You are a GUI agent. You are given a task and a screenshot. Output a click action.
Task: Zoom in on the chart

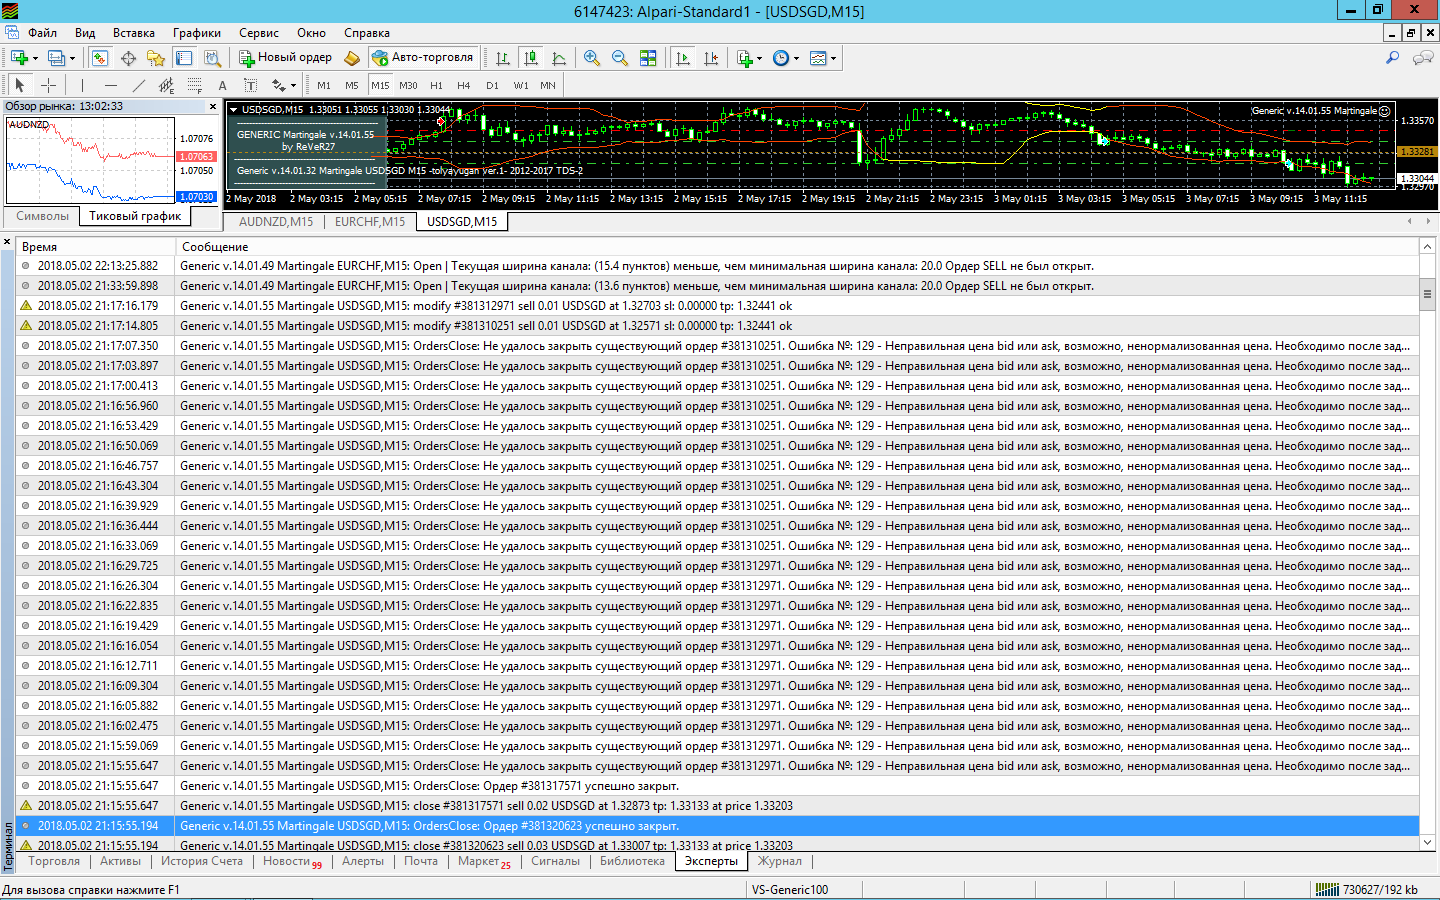[592, 58]
